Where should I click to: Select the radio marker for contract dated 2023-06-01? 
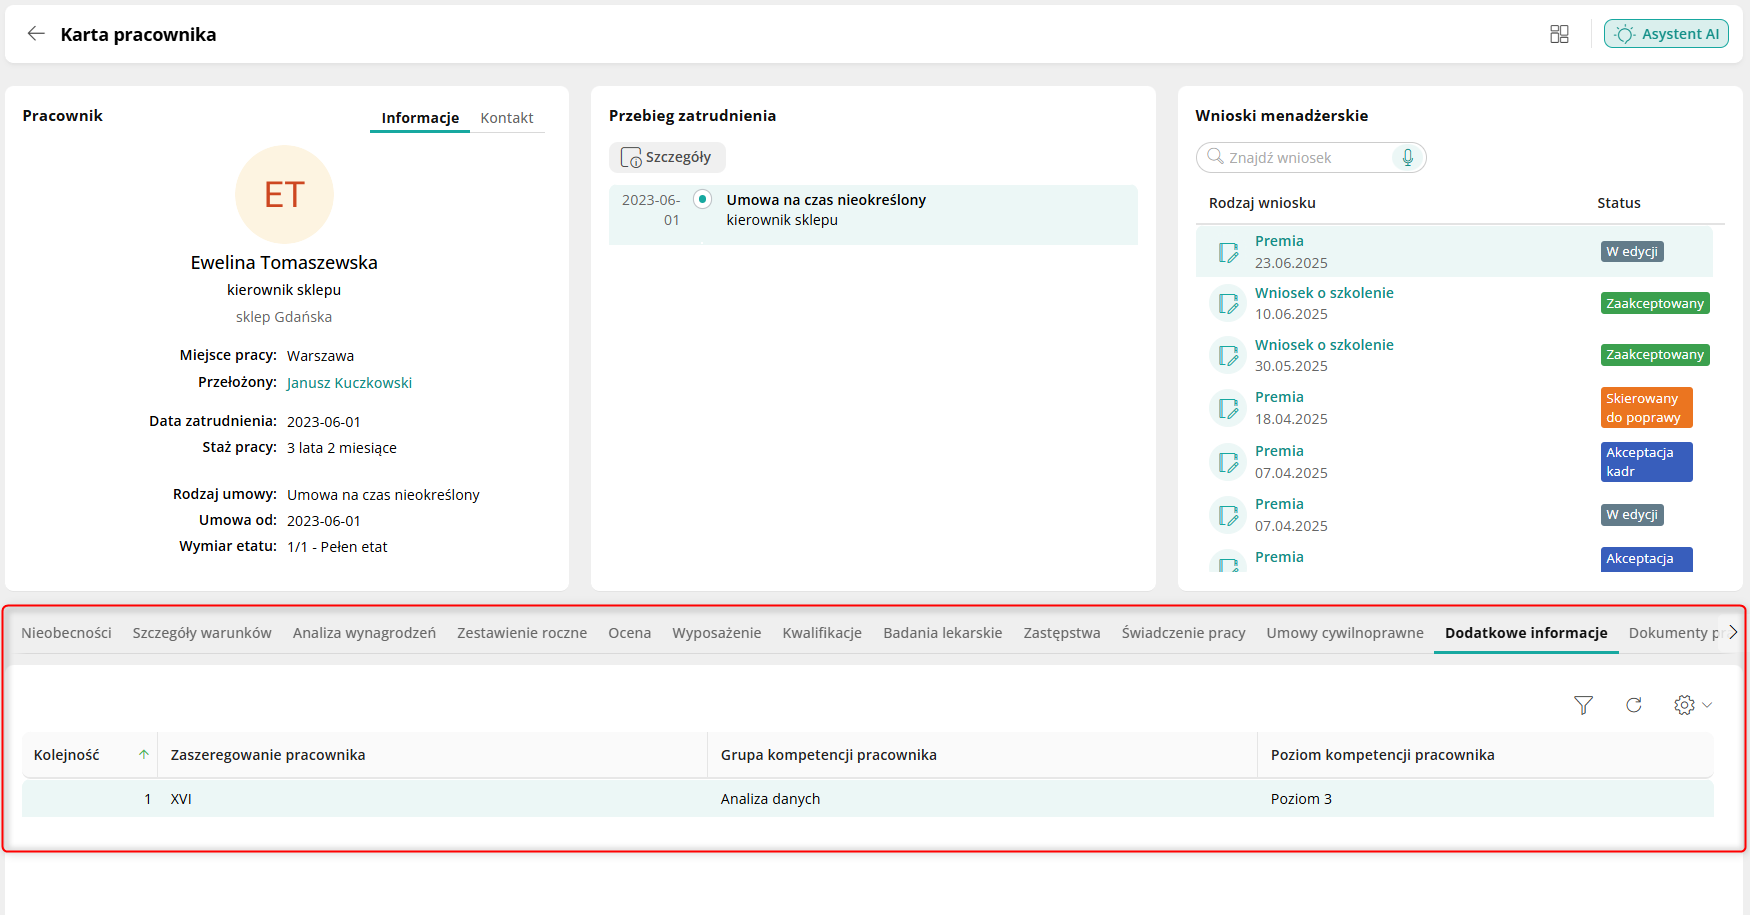tap(703, 199)
